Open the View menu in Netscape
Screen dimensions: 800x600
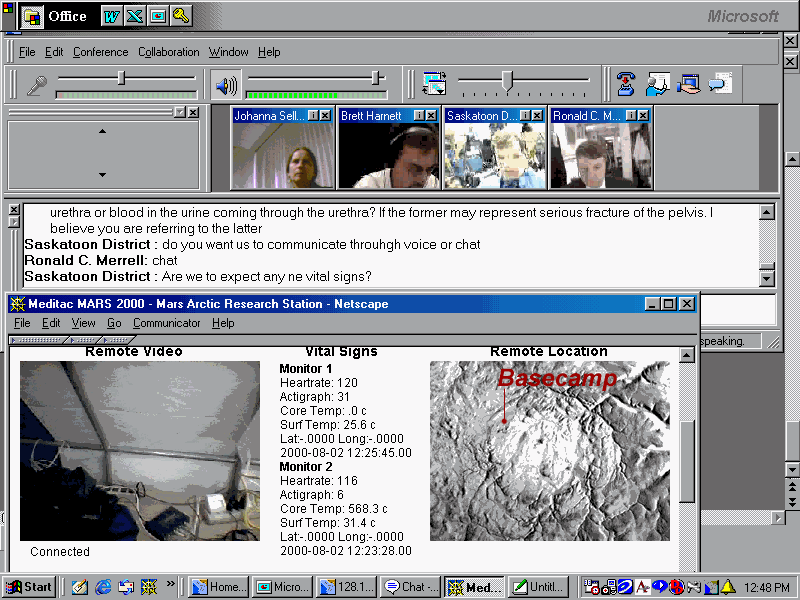click(83, 323)
